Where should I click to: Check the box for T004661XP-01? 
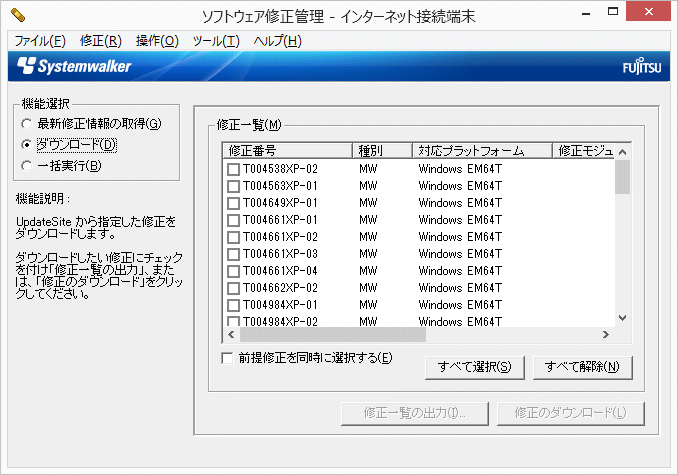233,220
